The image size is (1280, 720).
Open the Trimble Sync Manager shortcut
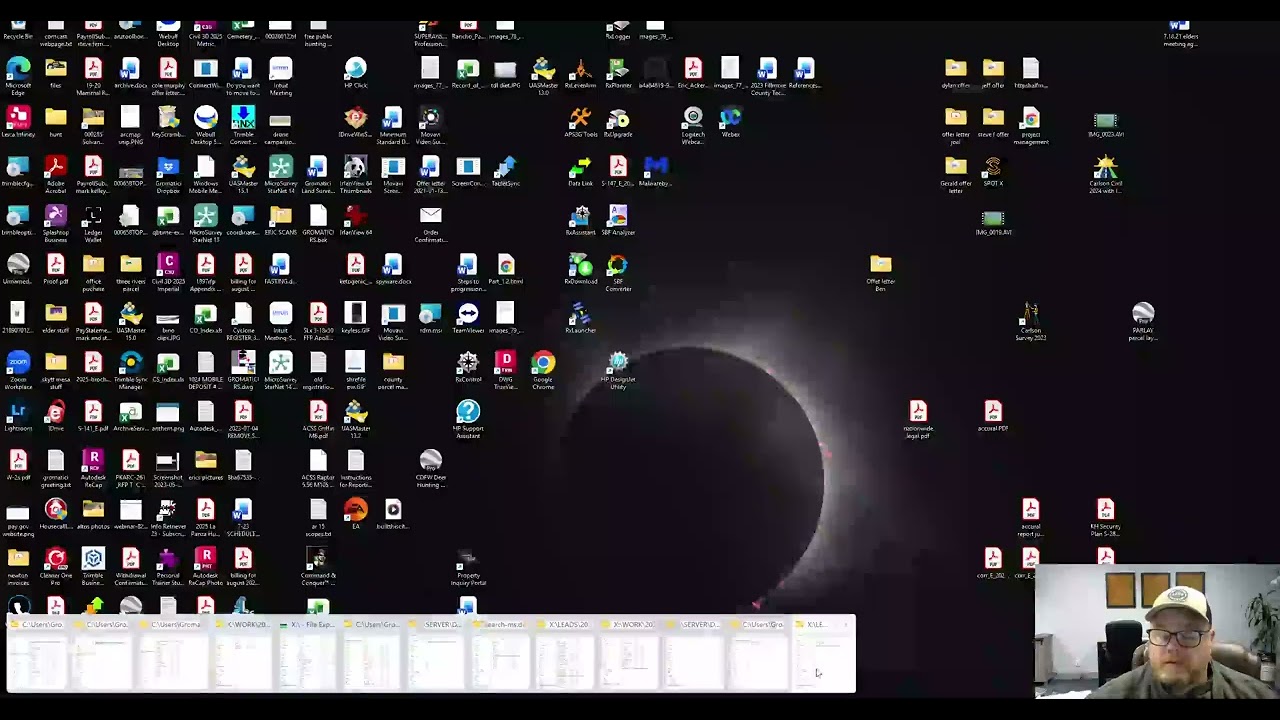pyautogui.click(x=130, y=364)
